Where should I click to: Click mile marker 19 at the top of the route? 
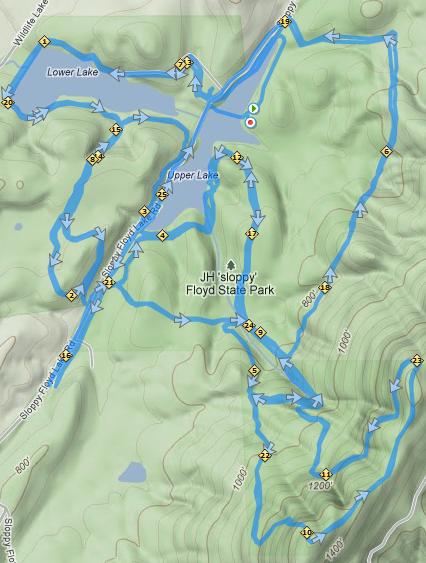click(284, 22)
